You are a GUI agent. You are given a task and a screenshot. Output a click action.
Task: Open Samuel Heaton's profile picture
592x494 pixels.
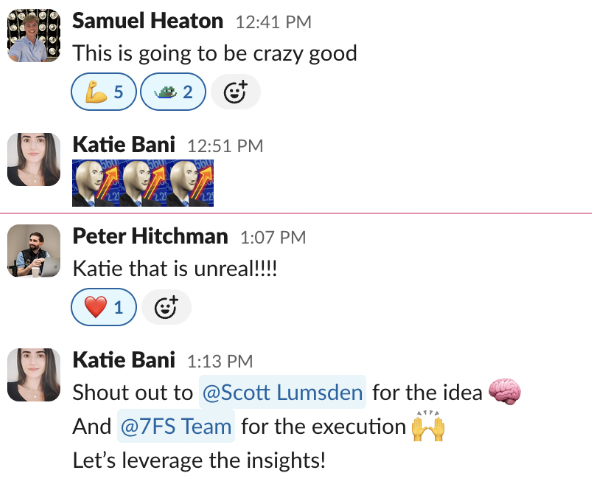(x=34, y=36)
